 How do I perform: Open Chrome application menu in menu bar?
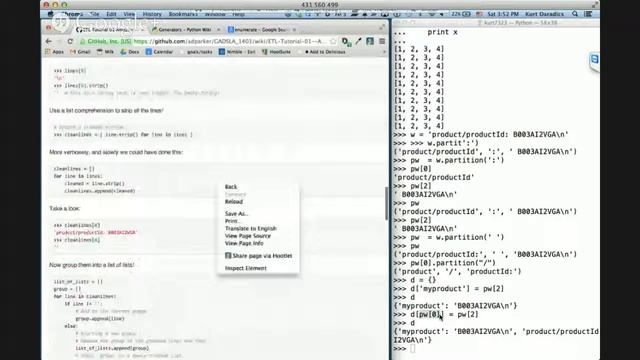coord(73,14)
